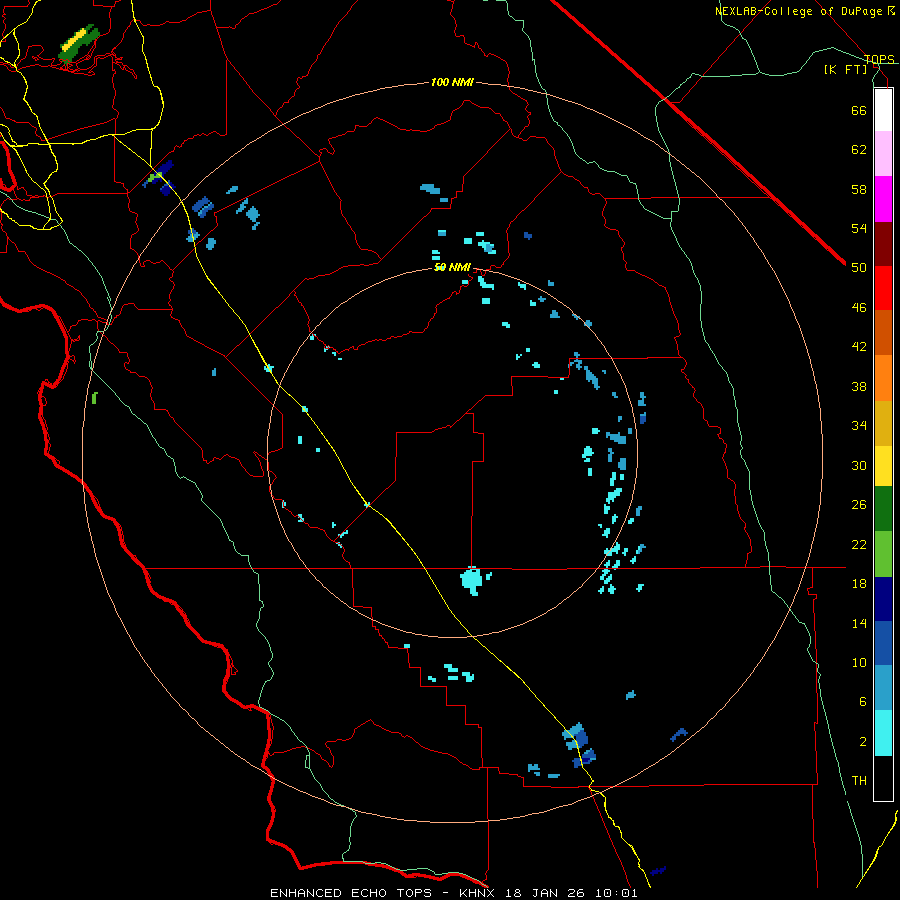Screen dimensions: 900x900
Task: Click the ENHANCED ECHO TOPS caption text
Action: tap(351, 893)
